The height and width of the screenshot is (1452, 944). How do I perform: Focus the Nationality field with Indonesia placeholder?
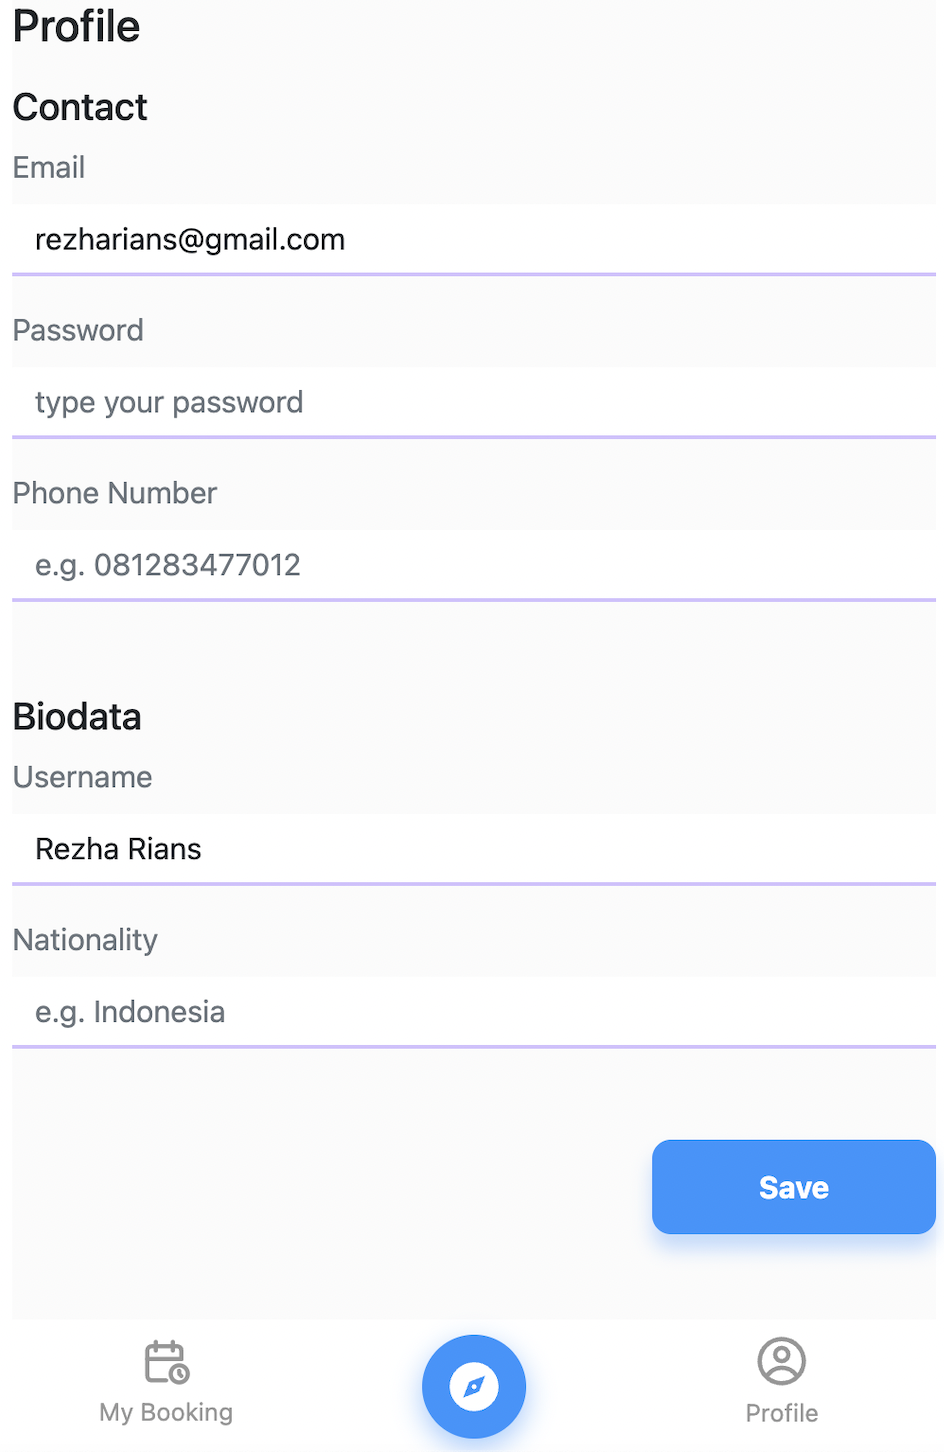(474, 1012)
